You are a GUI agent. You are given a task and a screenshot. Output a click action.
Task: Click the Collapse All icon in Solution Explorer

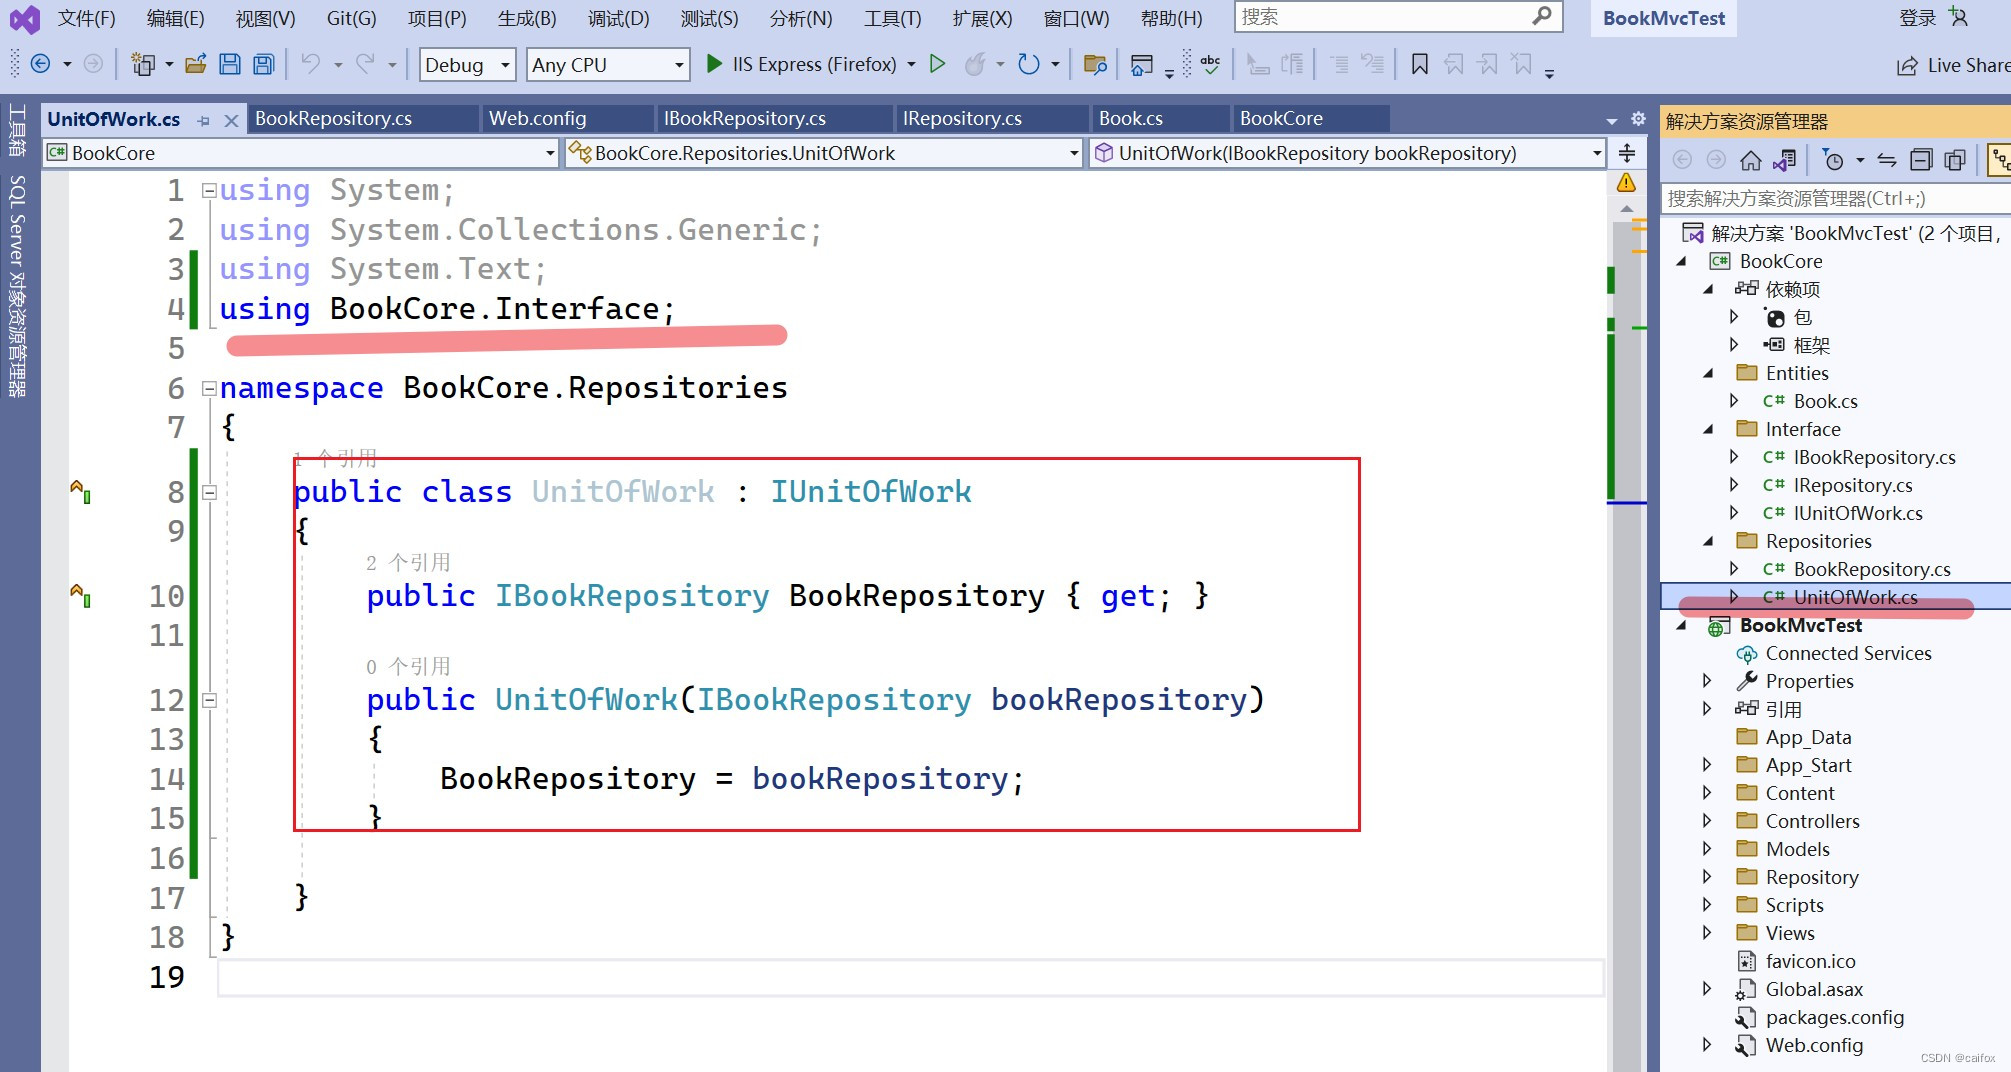pyautogui.click(x=1921, y=160)
